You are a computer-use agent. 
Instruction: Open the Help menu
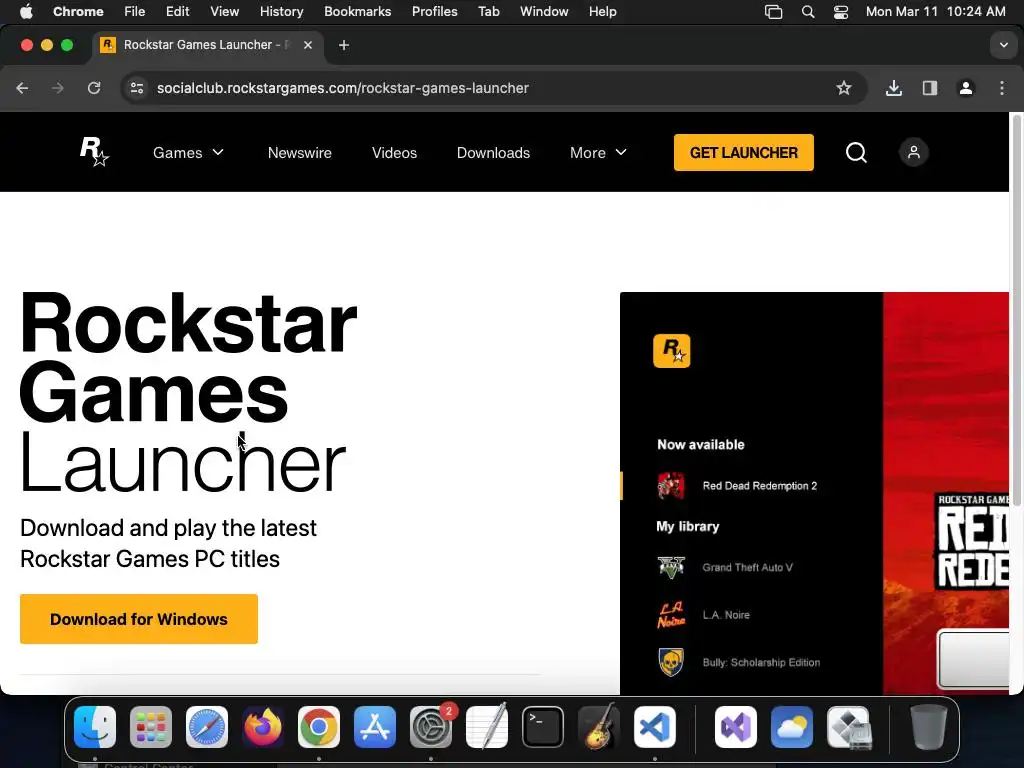[602, 11]
